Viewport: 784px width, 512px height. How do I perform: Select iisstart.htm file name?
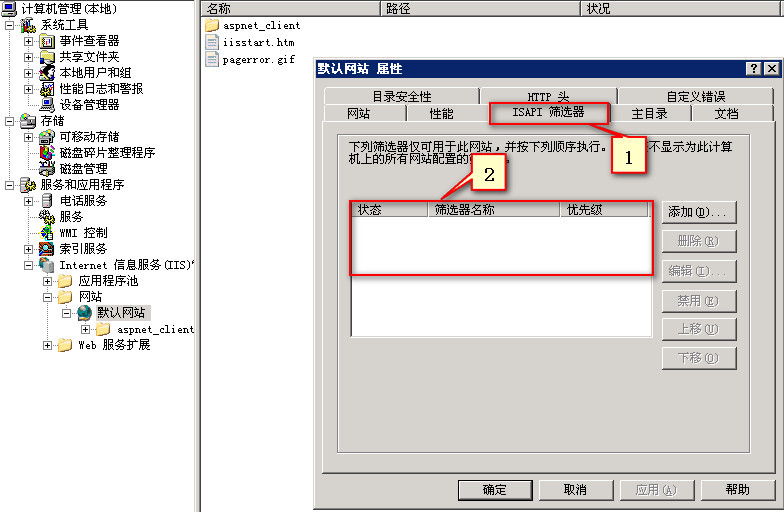pos(259,42)
